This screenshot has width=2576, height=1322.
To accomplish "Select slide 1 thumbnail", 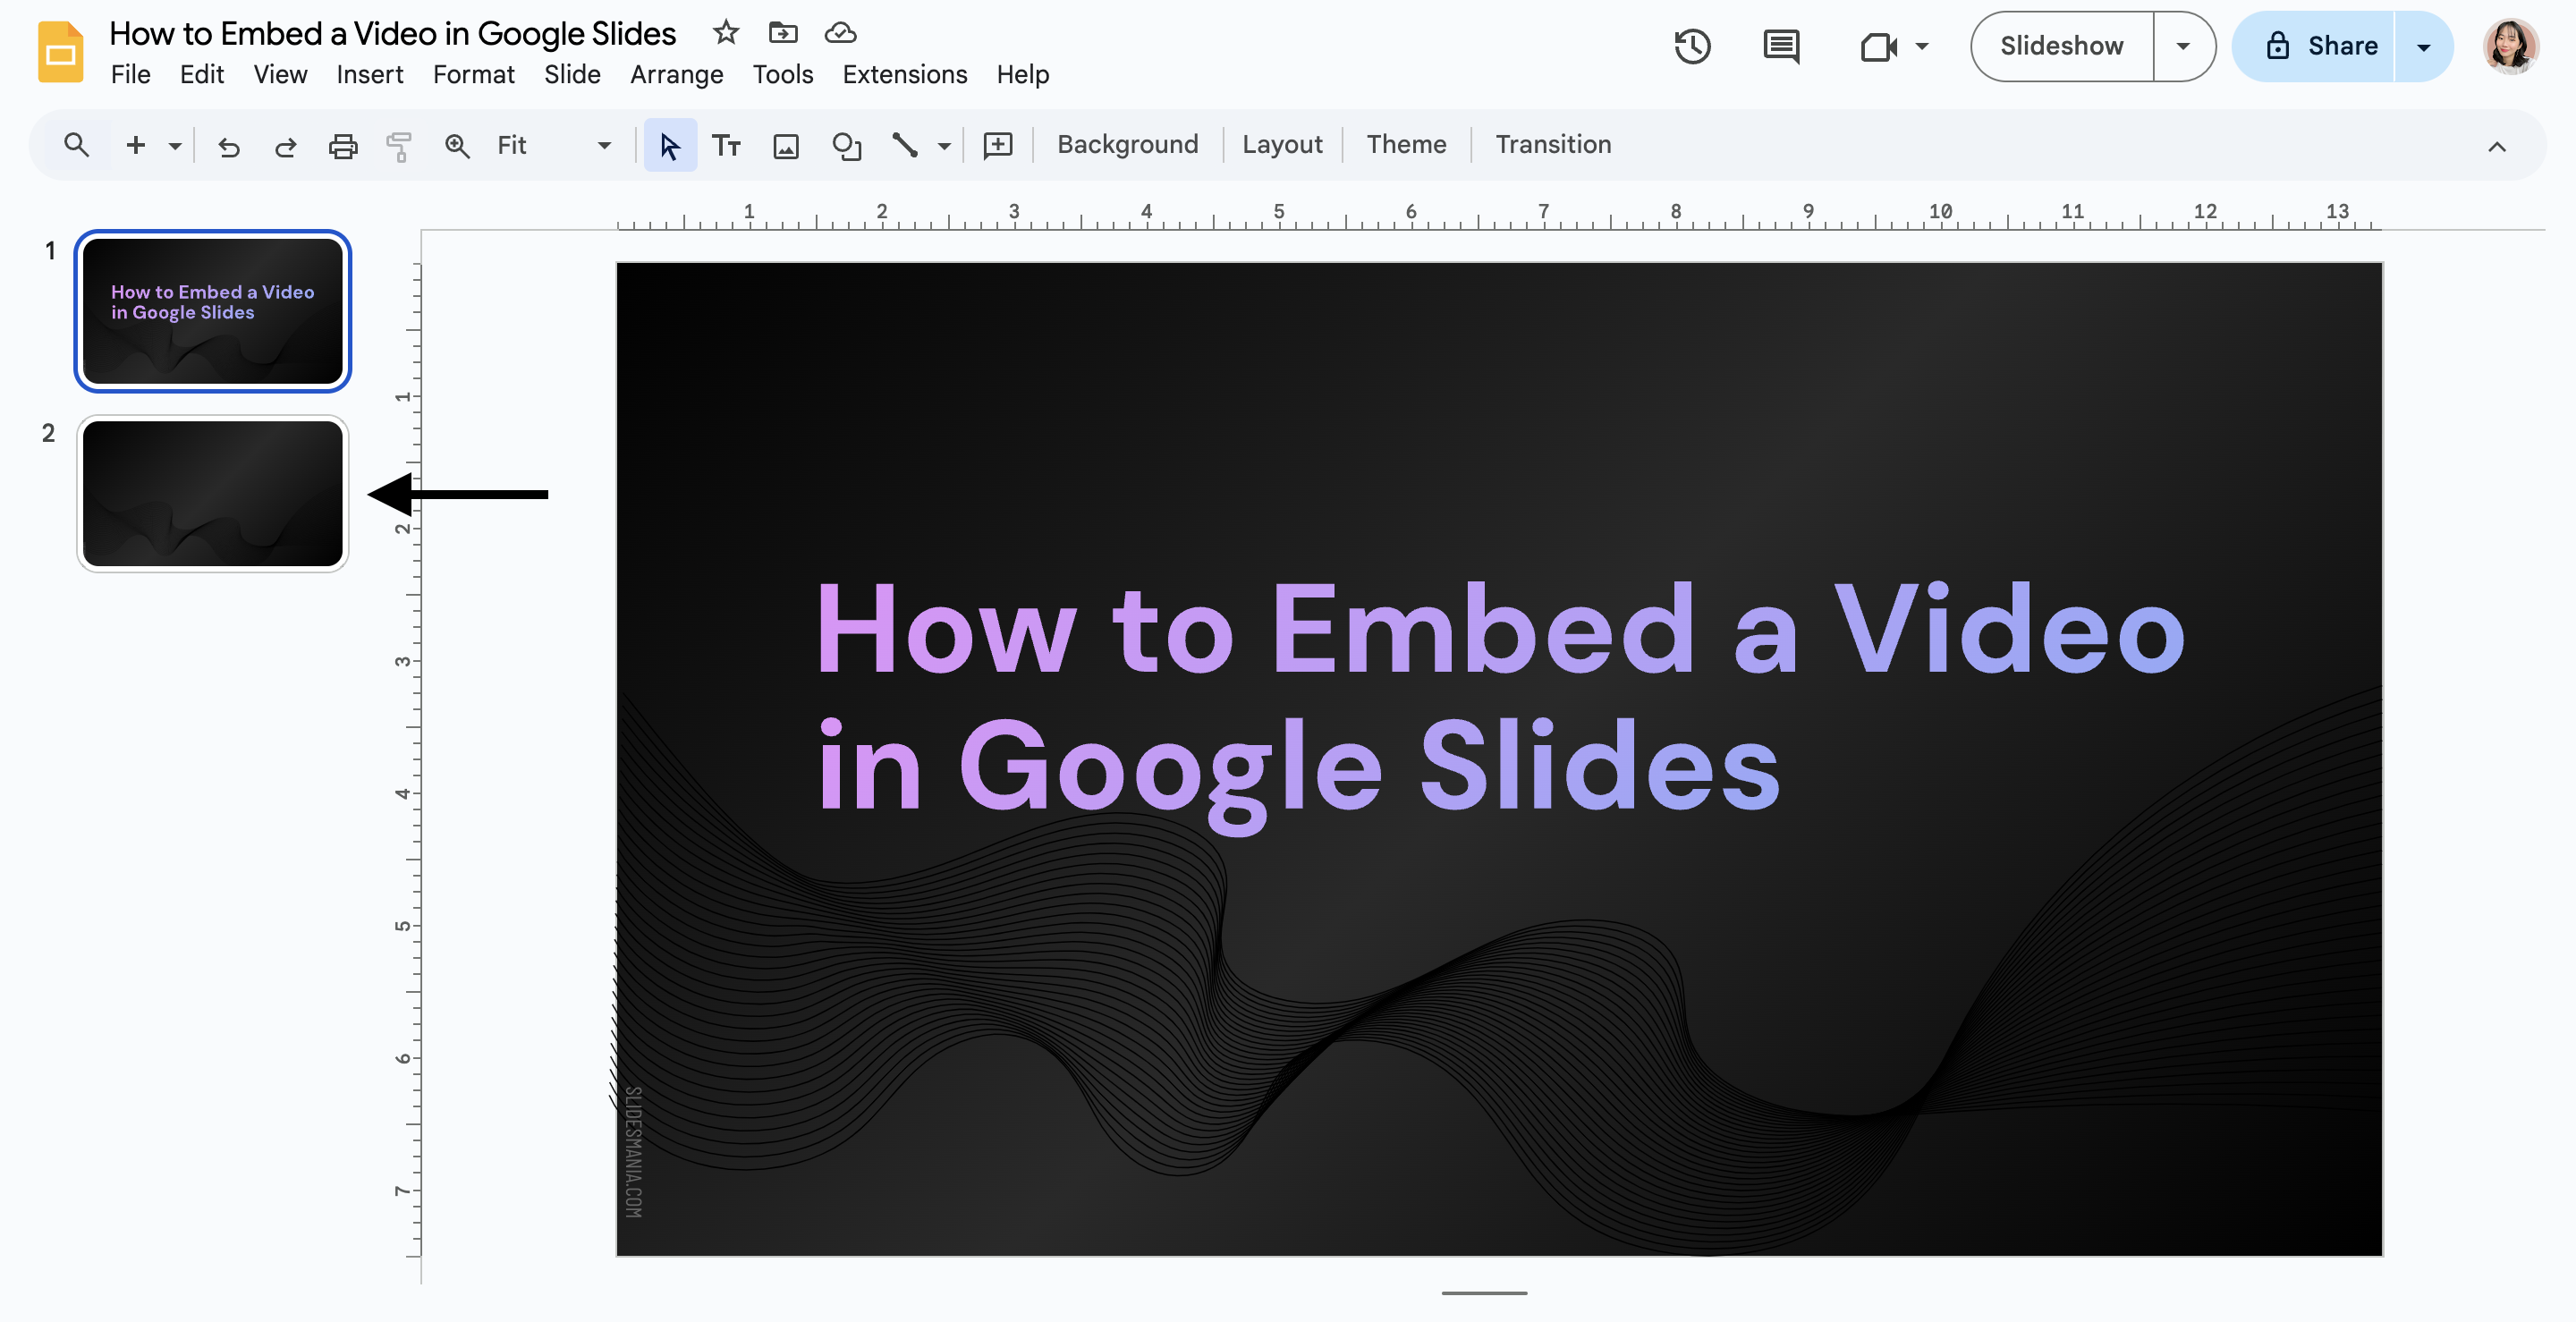I will click(x=213, y=311).
